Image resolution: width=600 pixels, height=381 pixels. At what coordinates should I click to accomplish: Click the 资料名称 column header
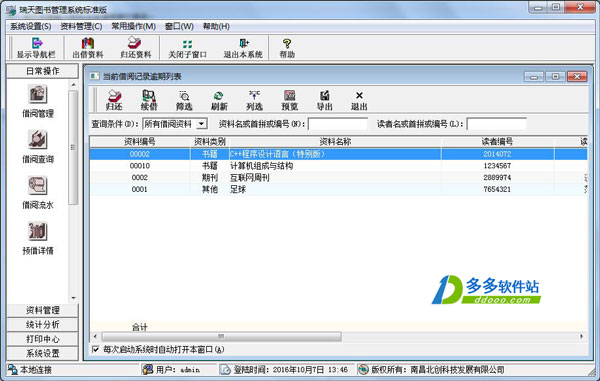(x=335, y=142)
